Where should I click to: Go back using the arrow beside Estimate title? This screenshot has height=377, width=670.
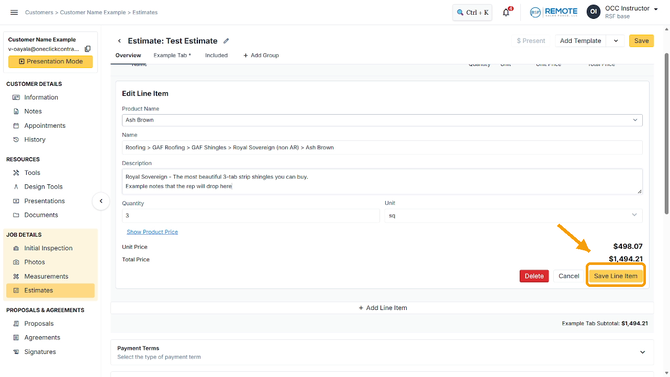click(119, 41)
